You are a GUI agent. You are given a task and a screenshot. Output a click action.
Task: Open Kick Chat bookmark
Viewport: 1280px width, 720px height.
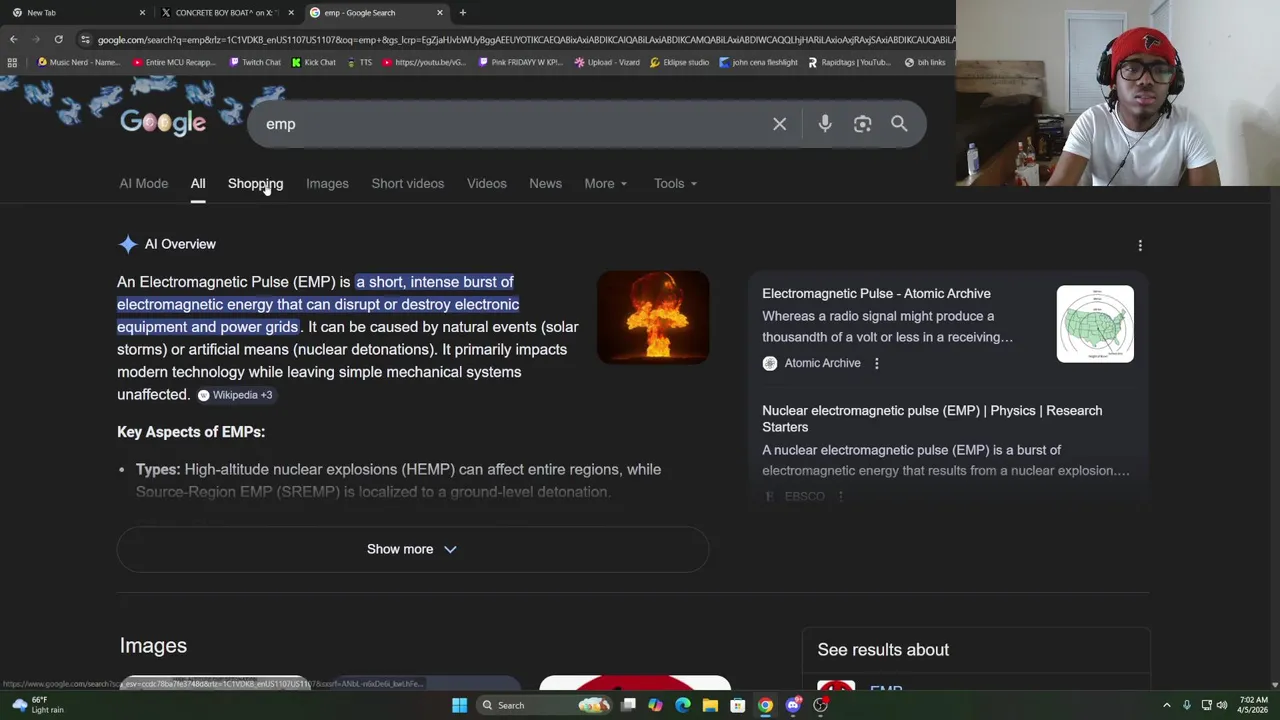(313, 62)
